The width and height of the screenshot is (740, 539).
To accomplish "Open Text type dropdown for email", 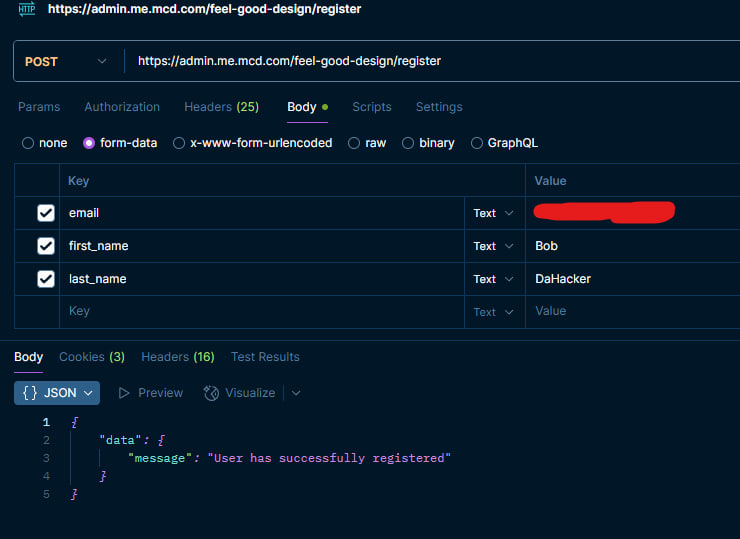I will [494, 213].
